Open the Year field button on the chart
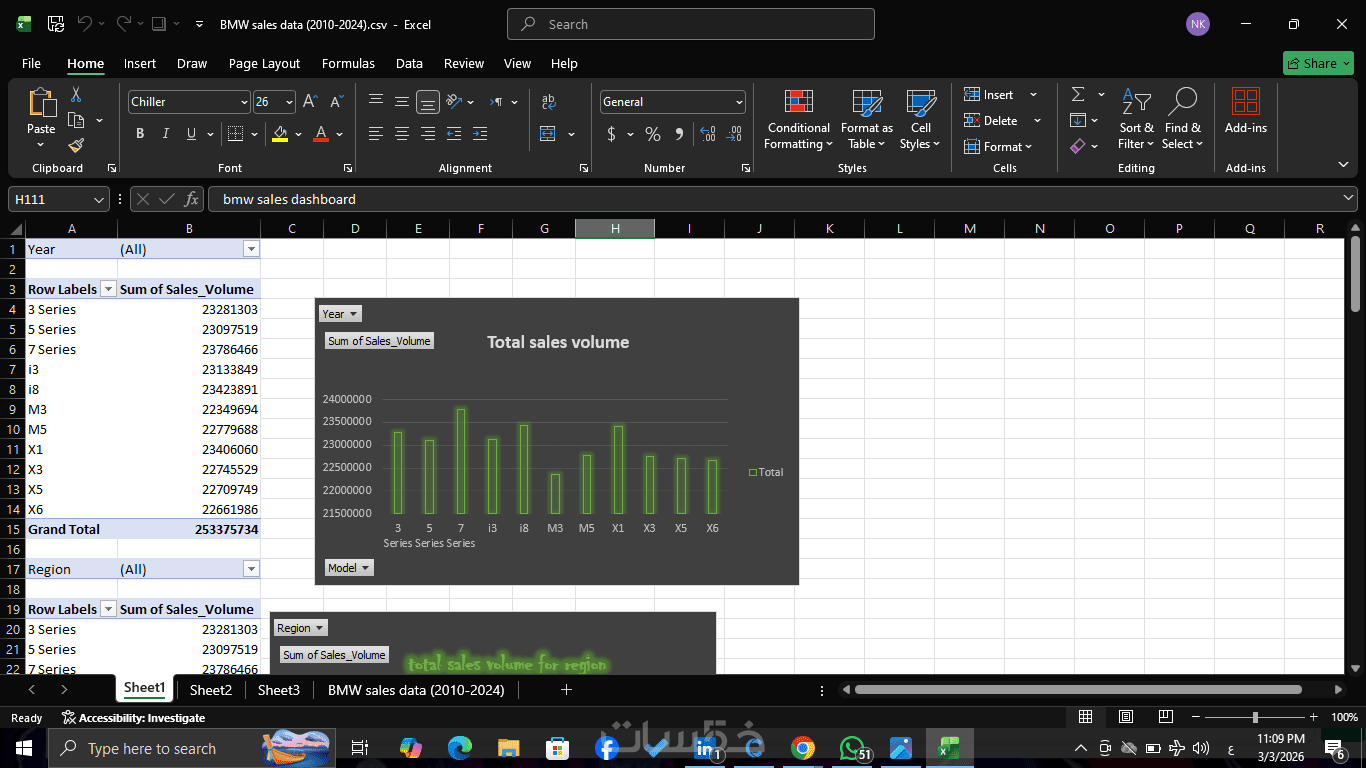 click(340, 314)
